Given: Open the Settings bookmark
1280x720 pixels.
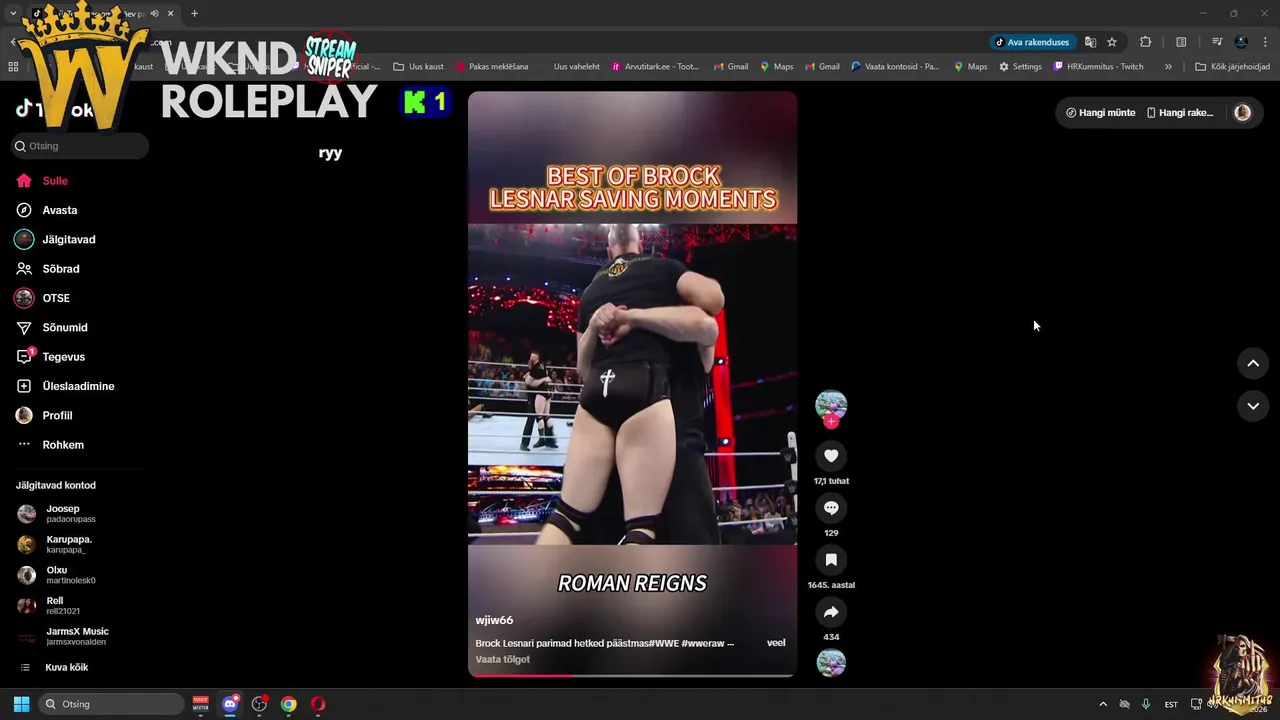Looking at the screenshot, I should pos(1020,67).
